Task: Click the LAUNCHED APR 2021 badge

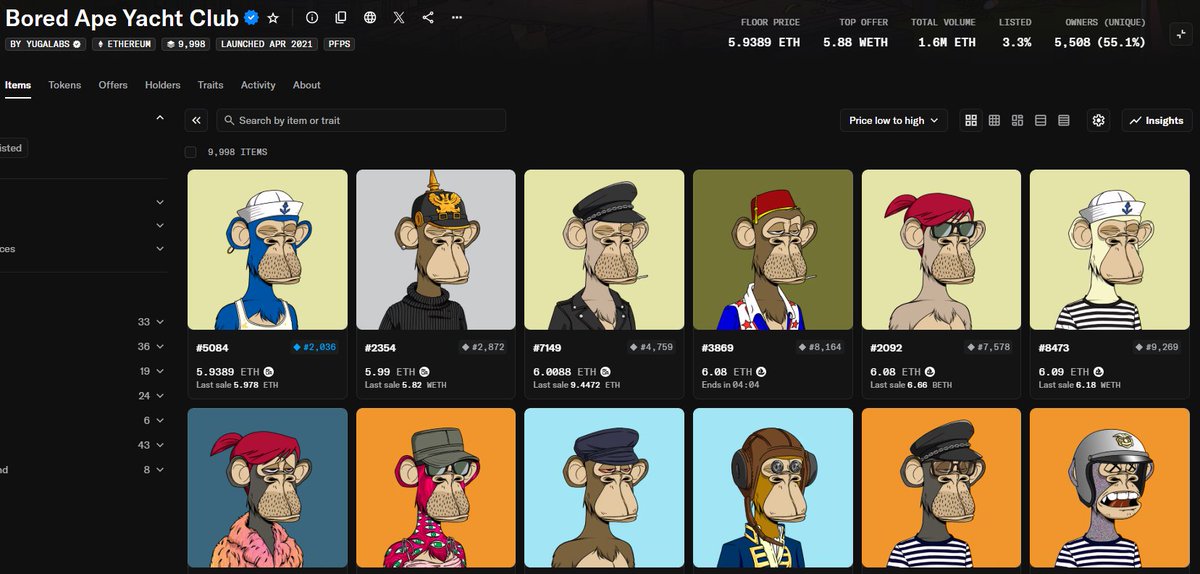Action: pyautogui.click(x=267, y=44)
